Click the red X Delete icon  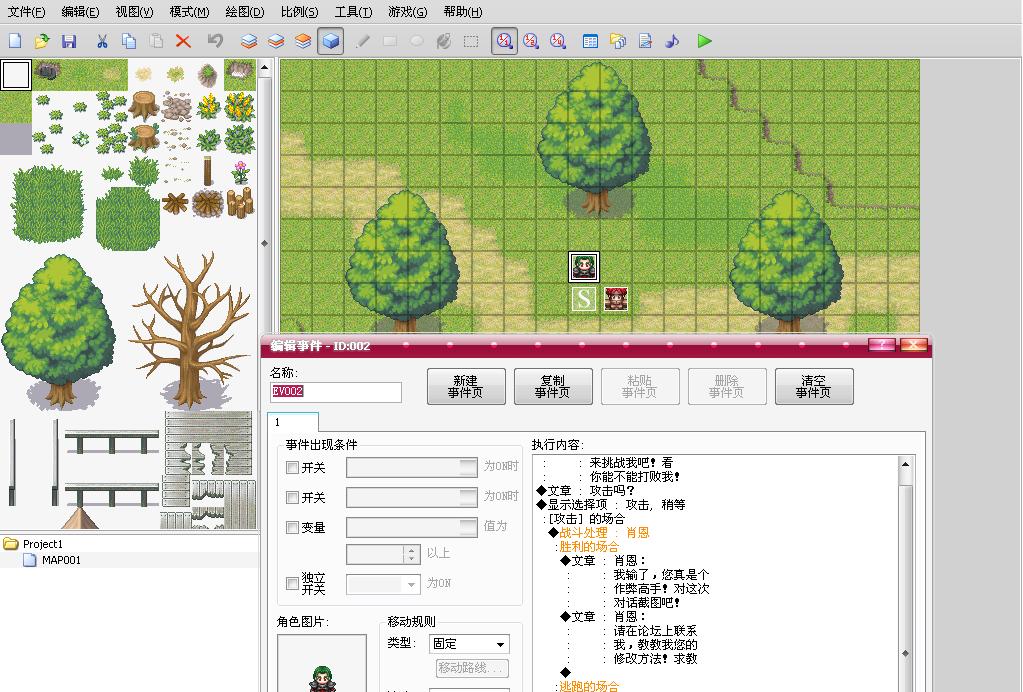point(183,41)
